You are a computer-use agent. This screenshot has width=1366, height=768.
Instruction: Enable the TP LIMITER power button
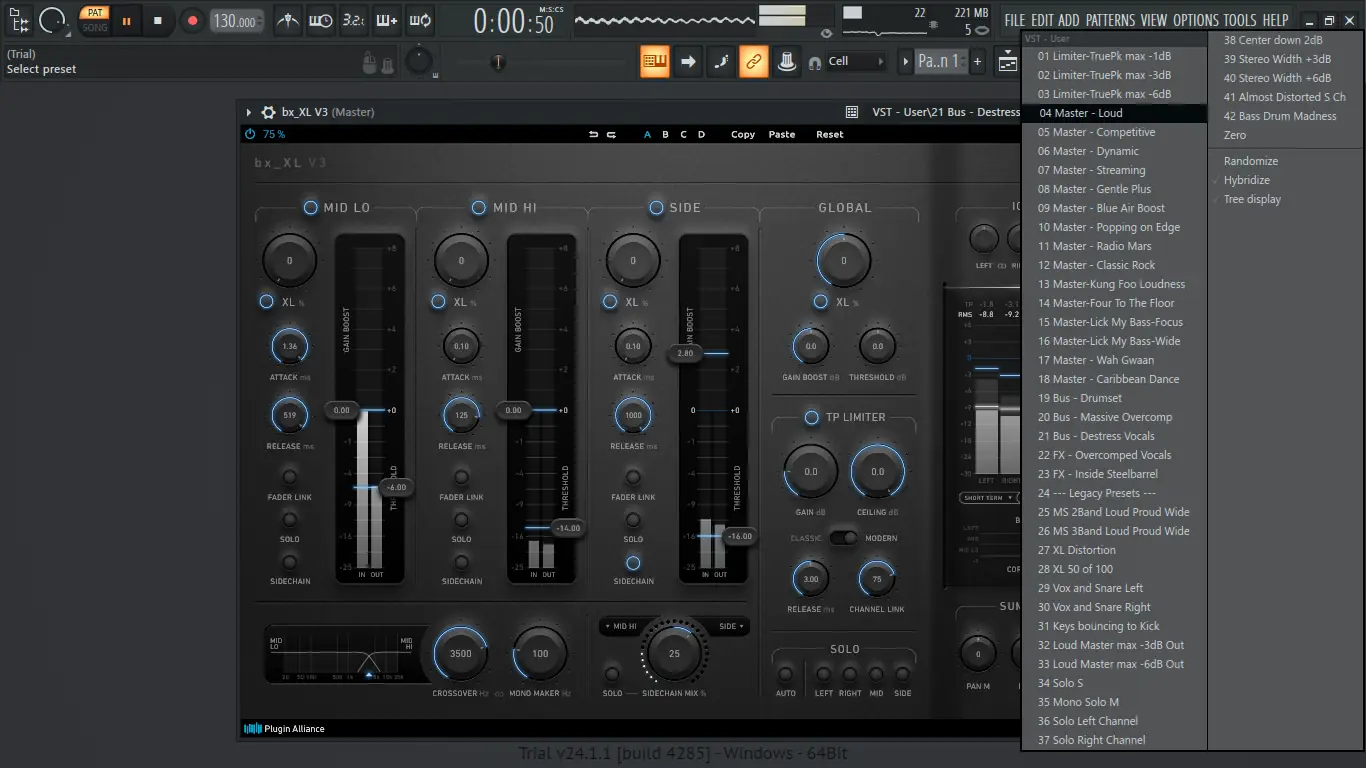[811, 417]
